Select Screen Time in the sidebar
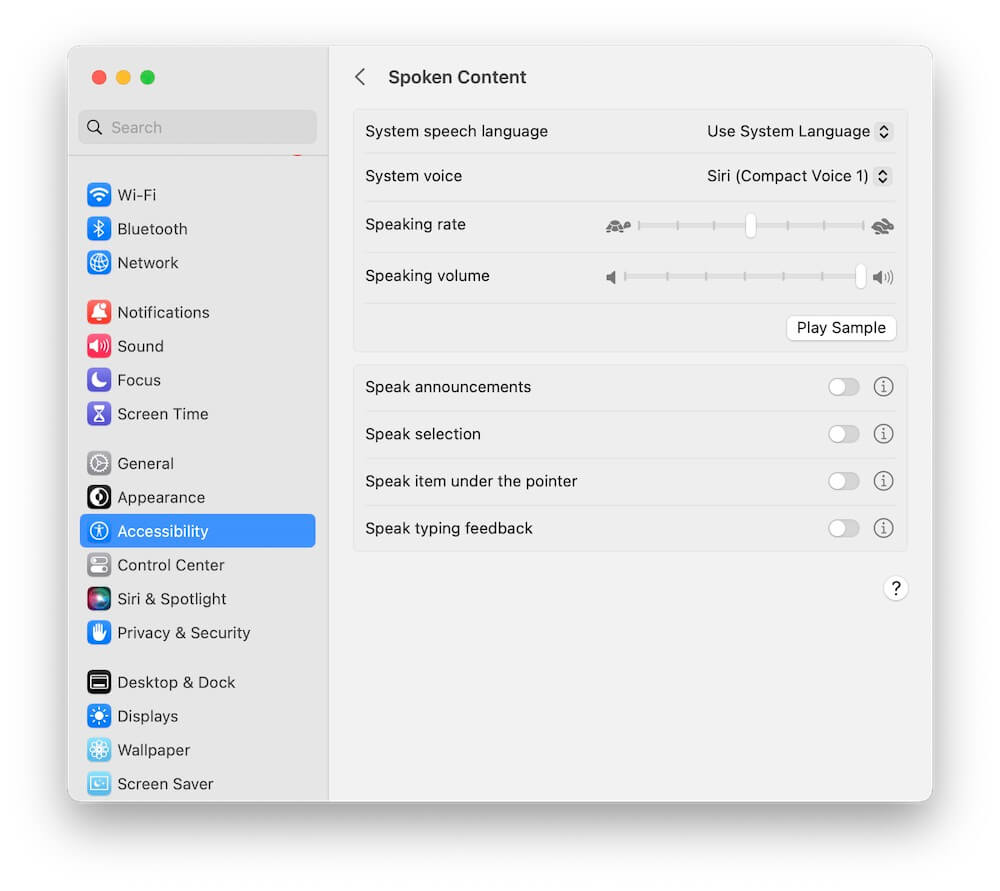1000x891 pixels. [x=198, y=413]
